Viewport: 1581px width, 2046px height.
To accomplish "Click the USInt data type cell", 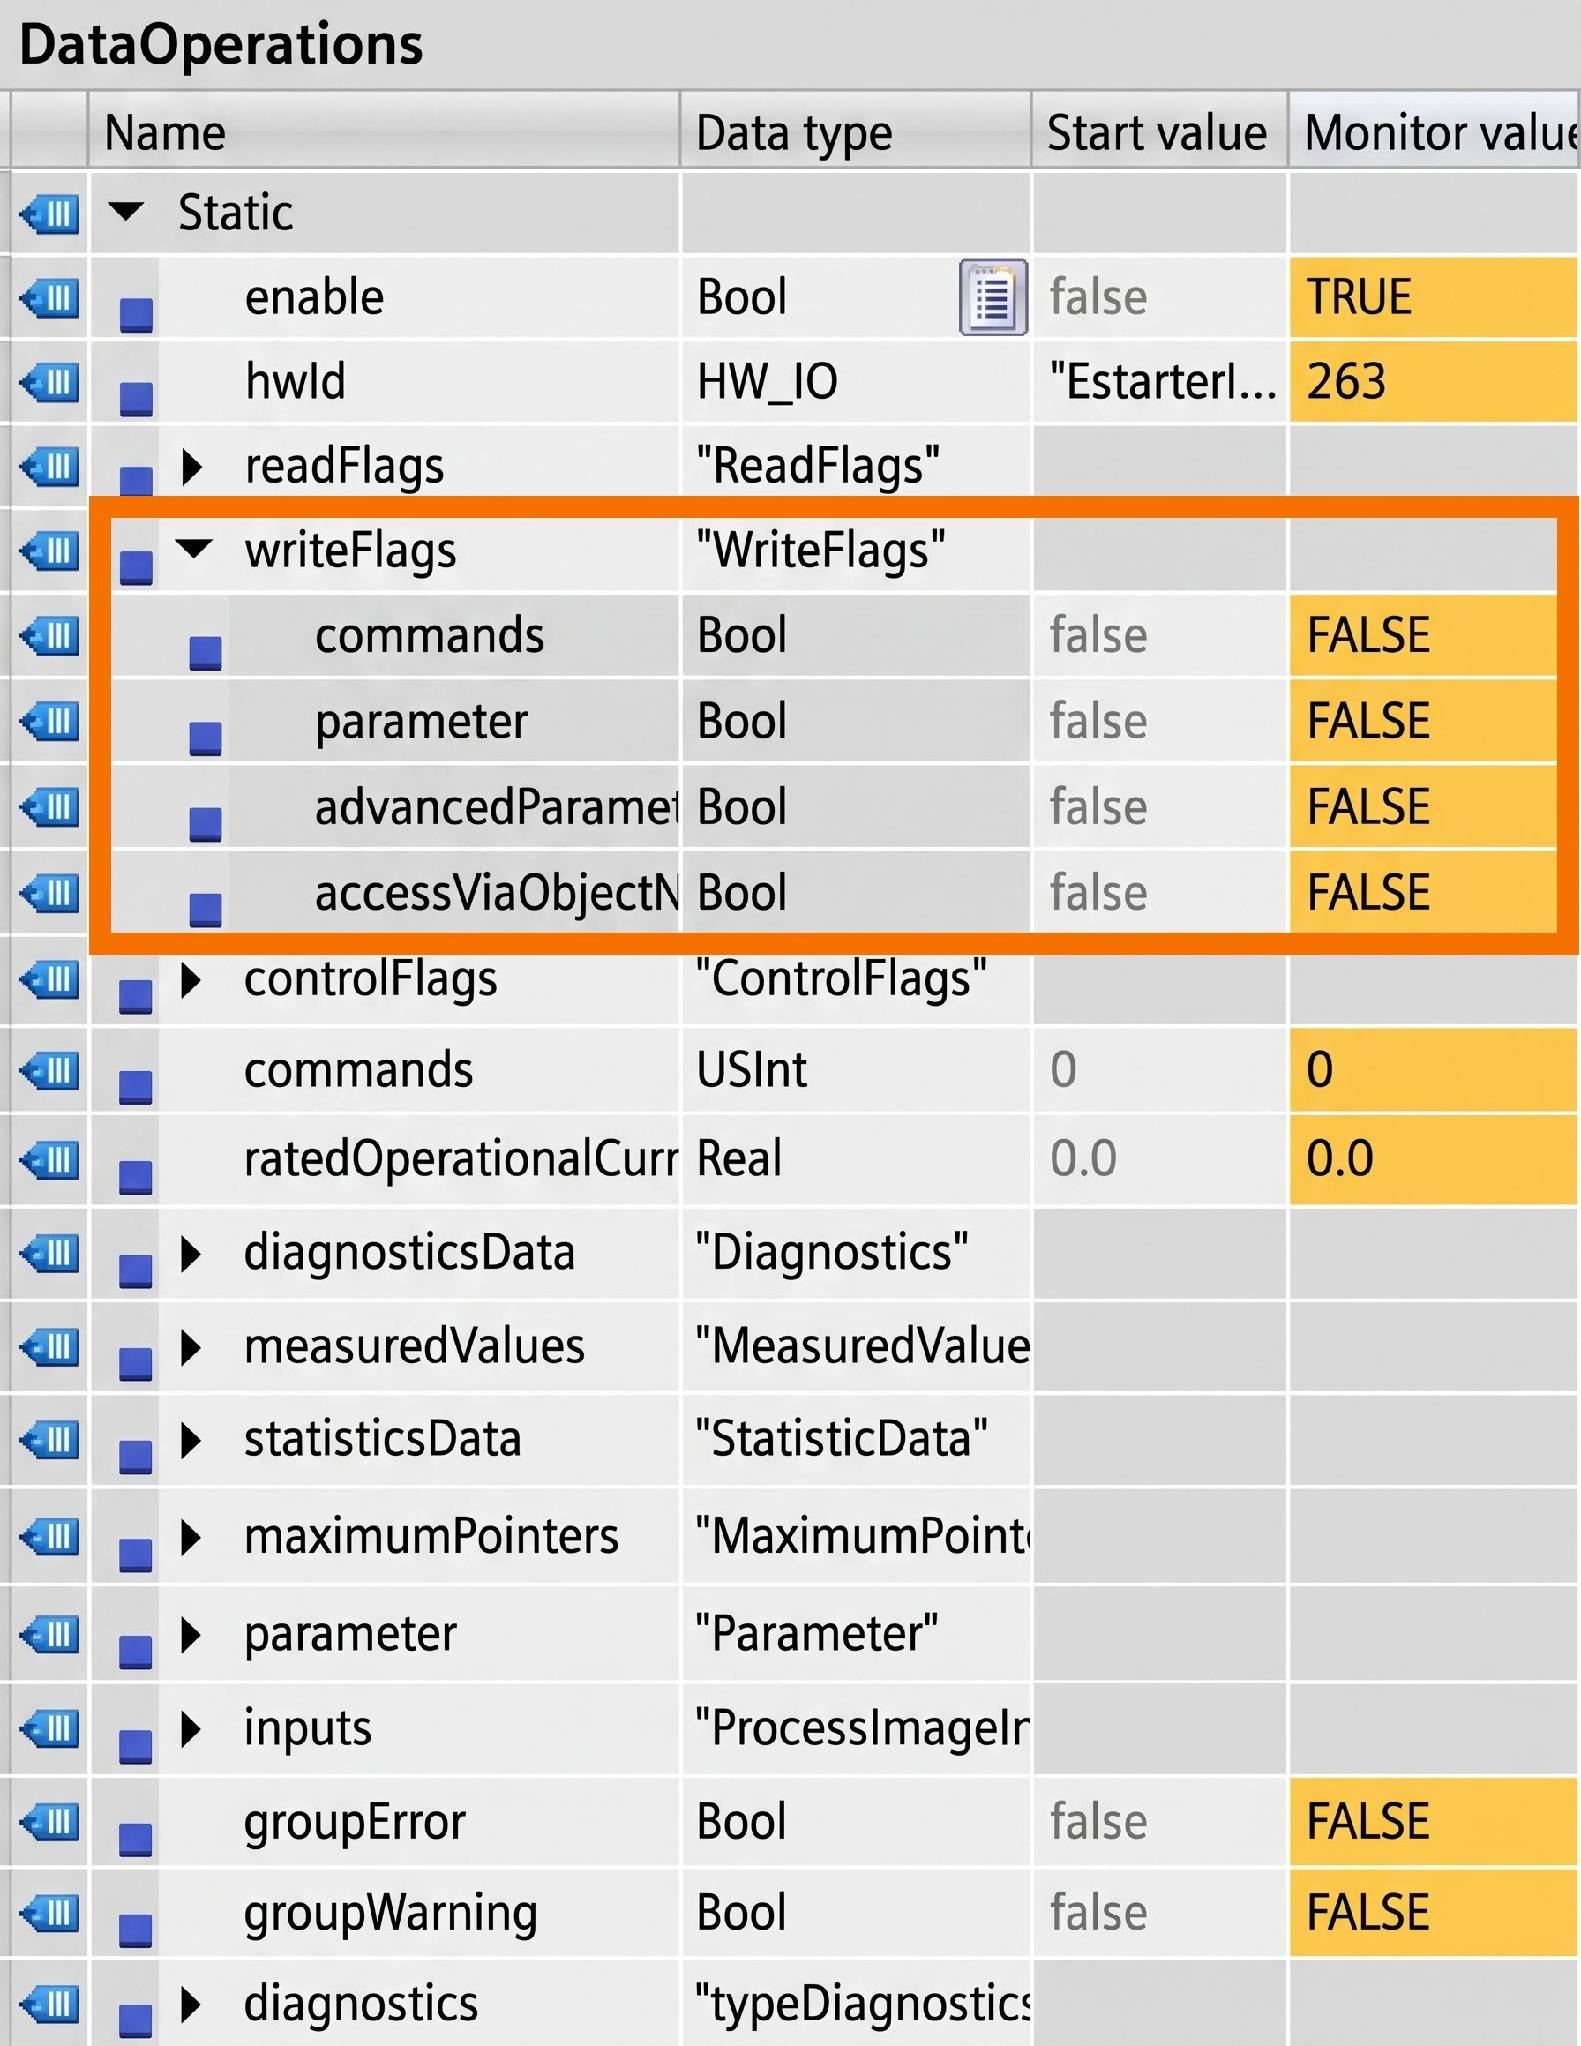I will pyautogui.click(x=856, y=1070).
